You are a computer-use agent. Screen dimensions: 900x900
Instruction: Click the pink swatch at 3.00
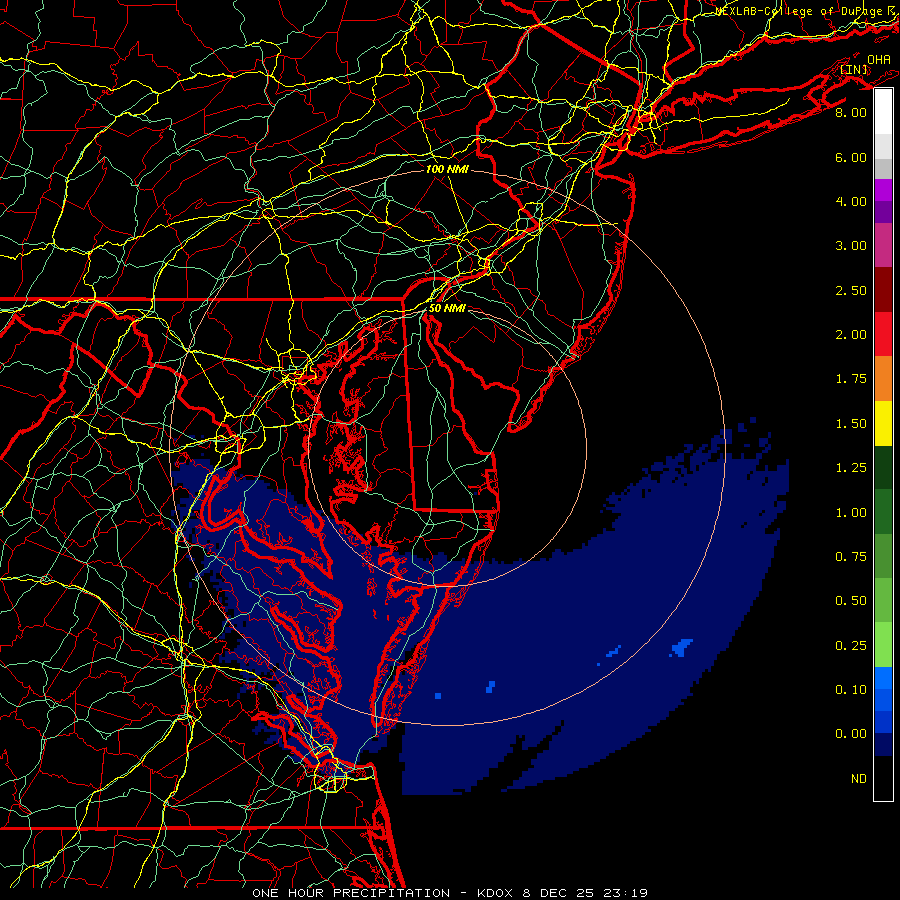click(883, 245)
